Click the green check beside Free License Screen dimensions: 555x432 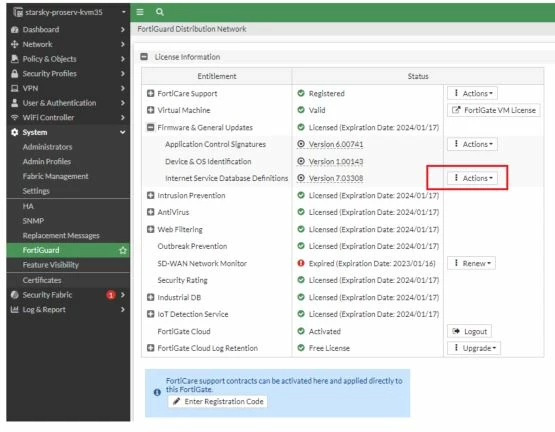coord(301,348)
